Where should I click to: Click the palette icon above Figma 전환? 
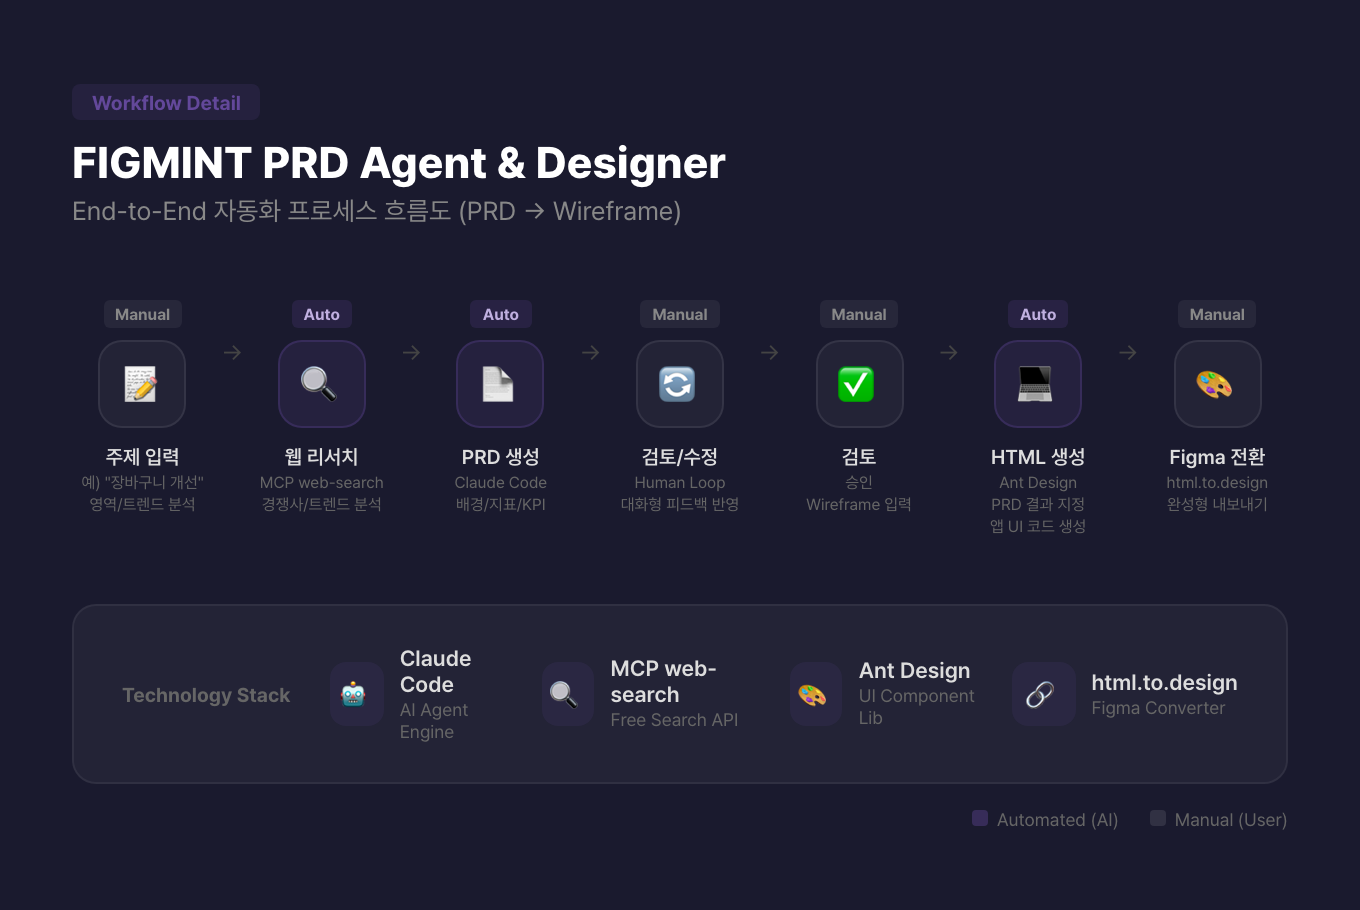tap(1216, 384)
